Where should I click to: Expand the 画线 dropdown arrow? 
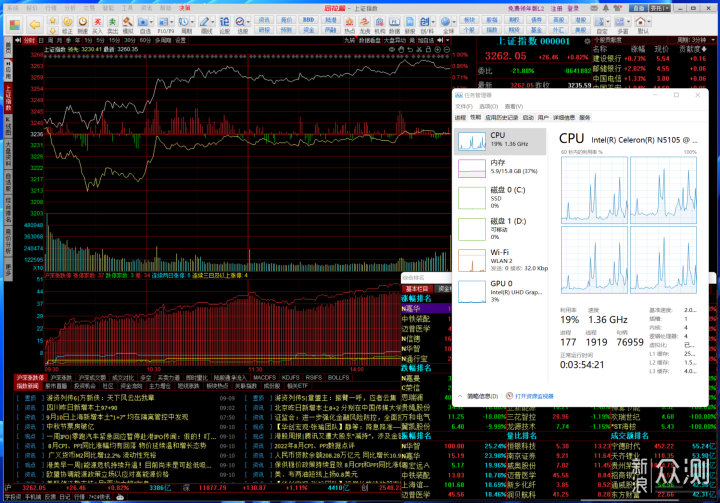(213, 22)
